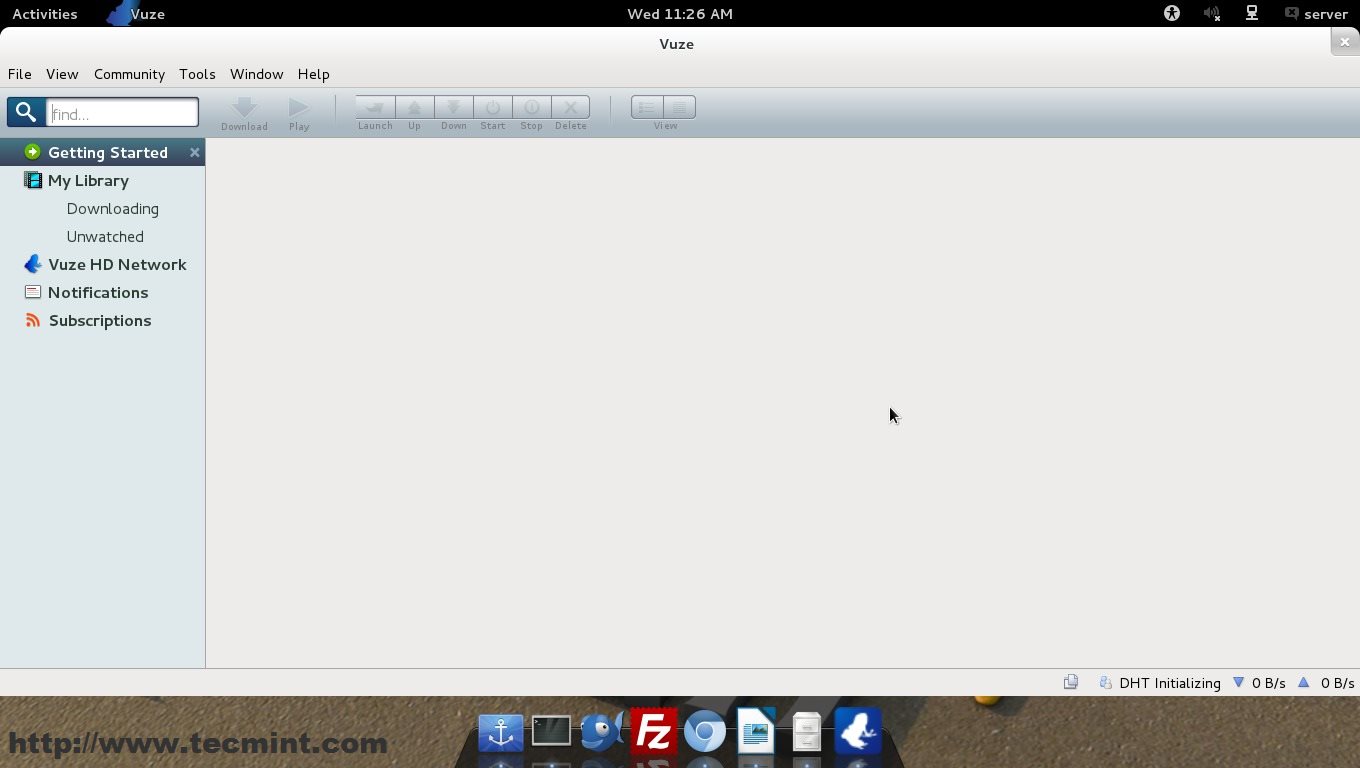Click the Start toolbar icon
The height and width of the screenshot is (768, 1360).
coord(492,107)
